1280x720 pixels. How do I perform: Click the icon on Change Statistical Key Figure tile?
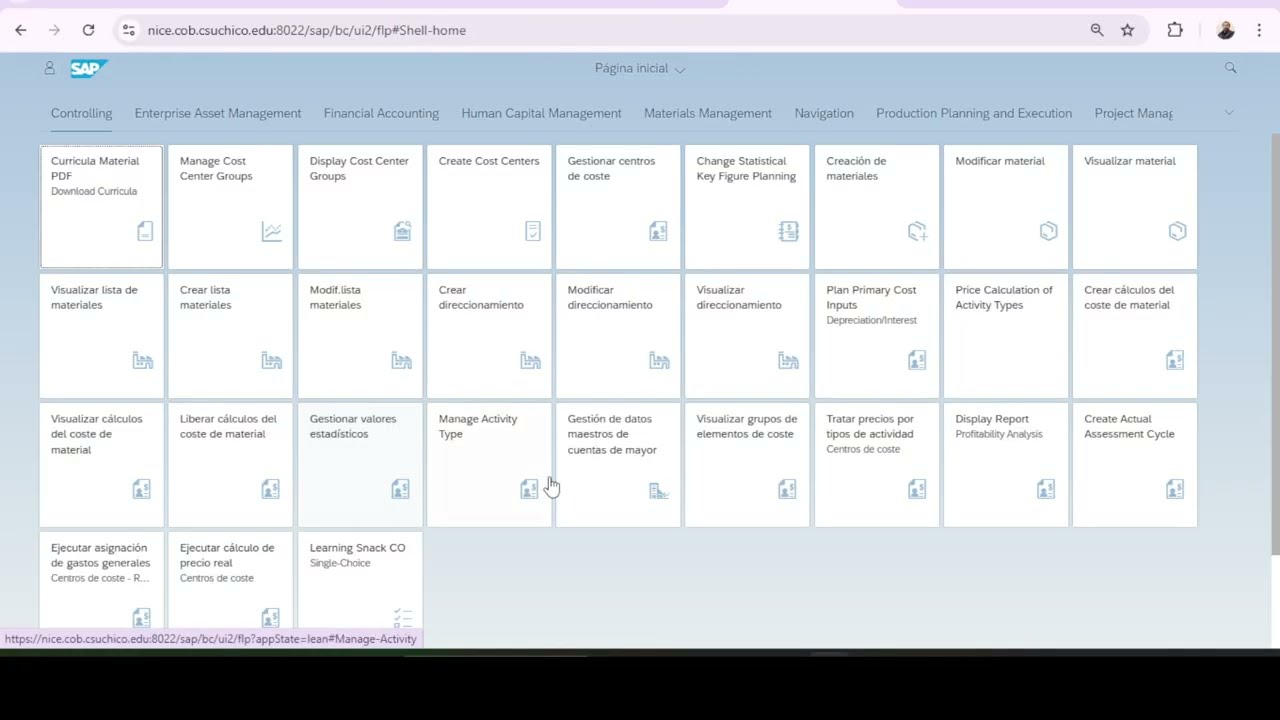(x=788, y=232)
